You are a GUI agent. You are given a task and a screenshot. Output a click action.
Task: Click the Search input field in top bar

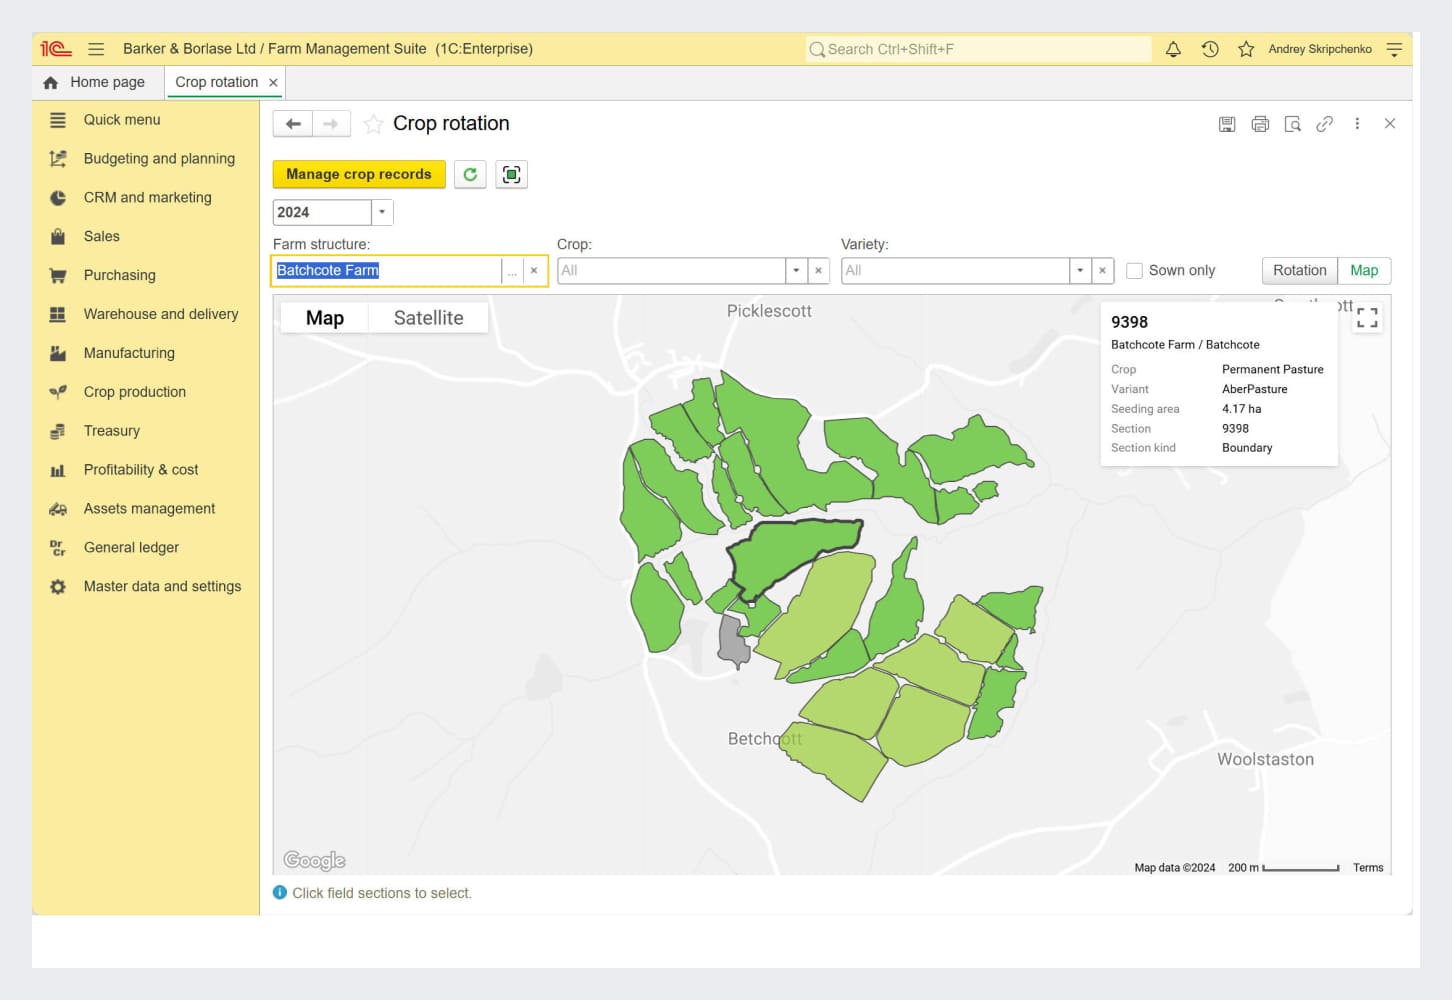tap(980, 49)
